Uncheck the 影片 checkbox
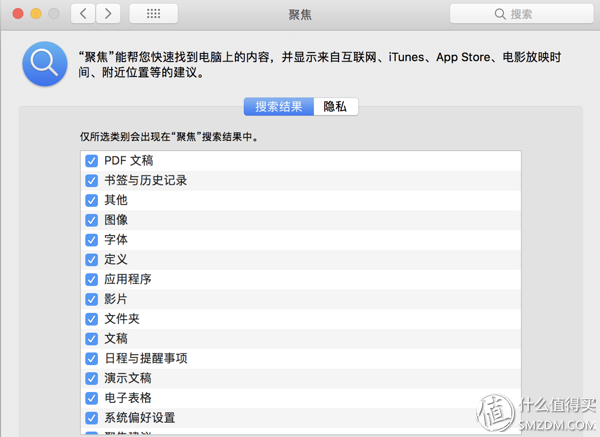This screenshot has height=437, width=600. pos(91,299)
